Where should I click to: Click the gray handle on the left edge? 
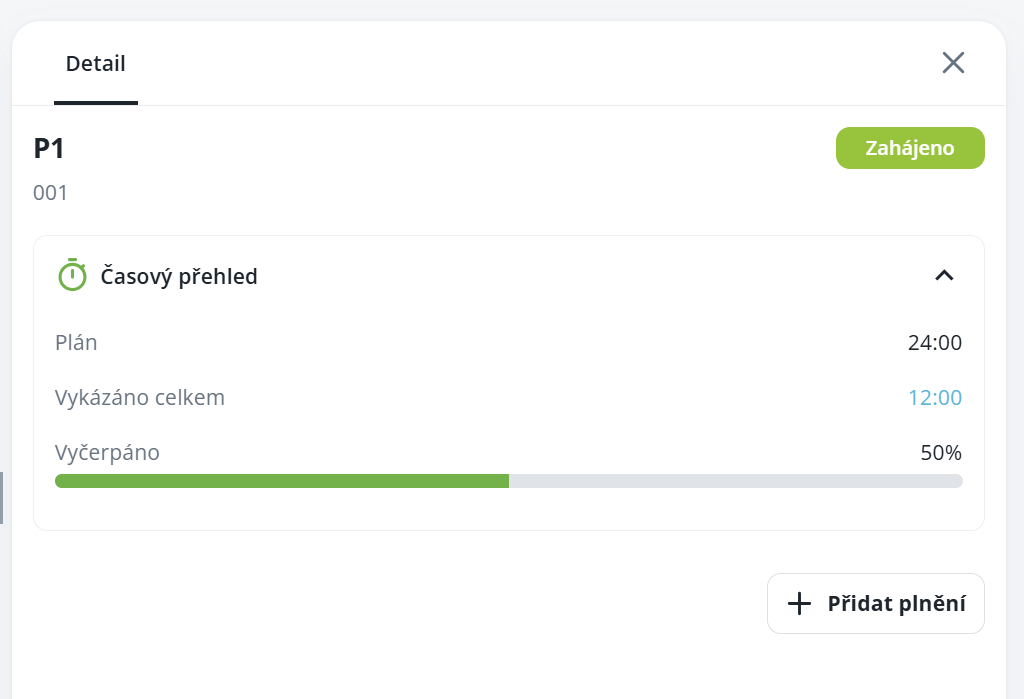(x=1, y=498)
